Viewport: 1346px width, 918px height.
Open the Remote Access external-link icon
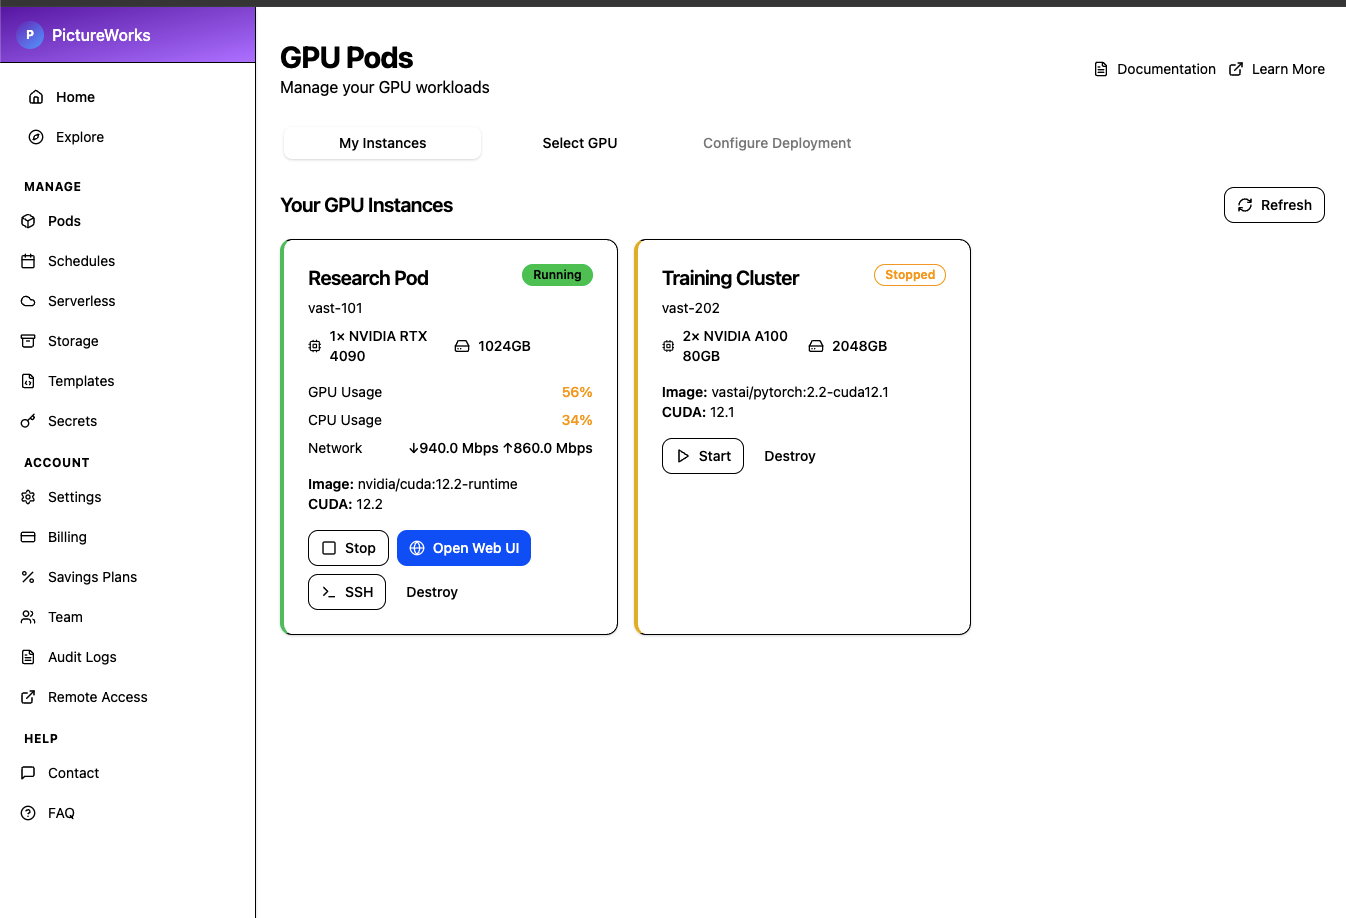(28, 697)
